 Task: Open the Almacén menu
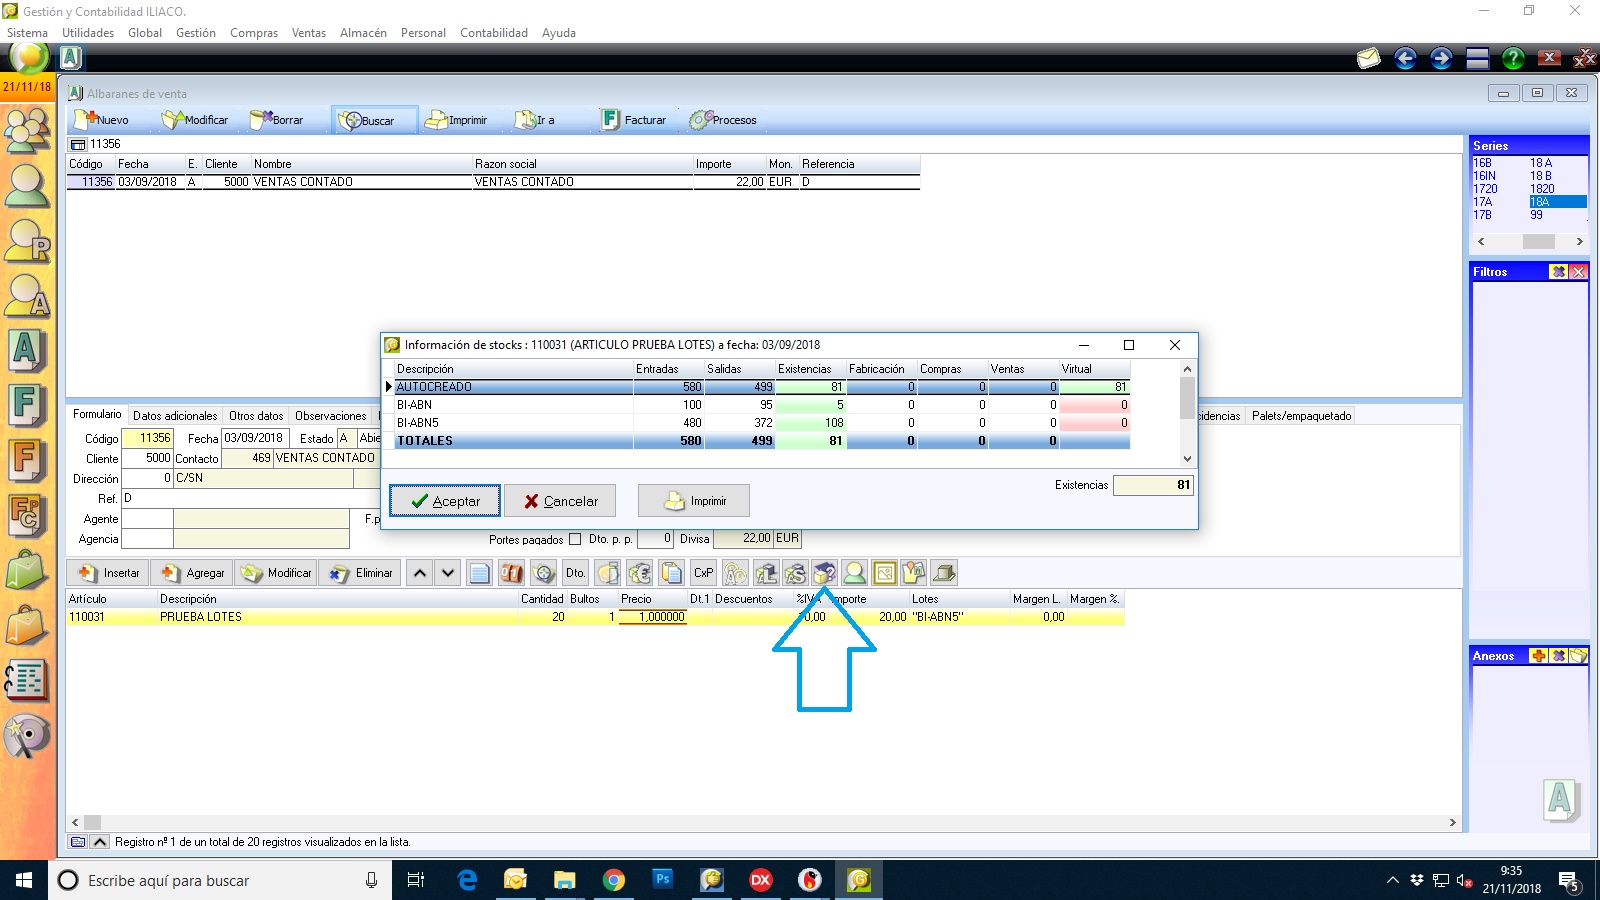coord(363,33)
